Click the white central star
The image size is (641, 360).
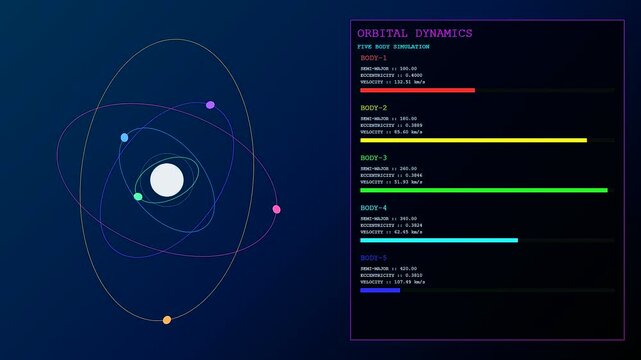(x=167, y=180)
